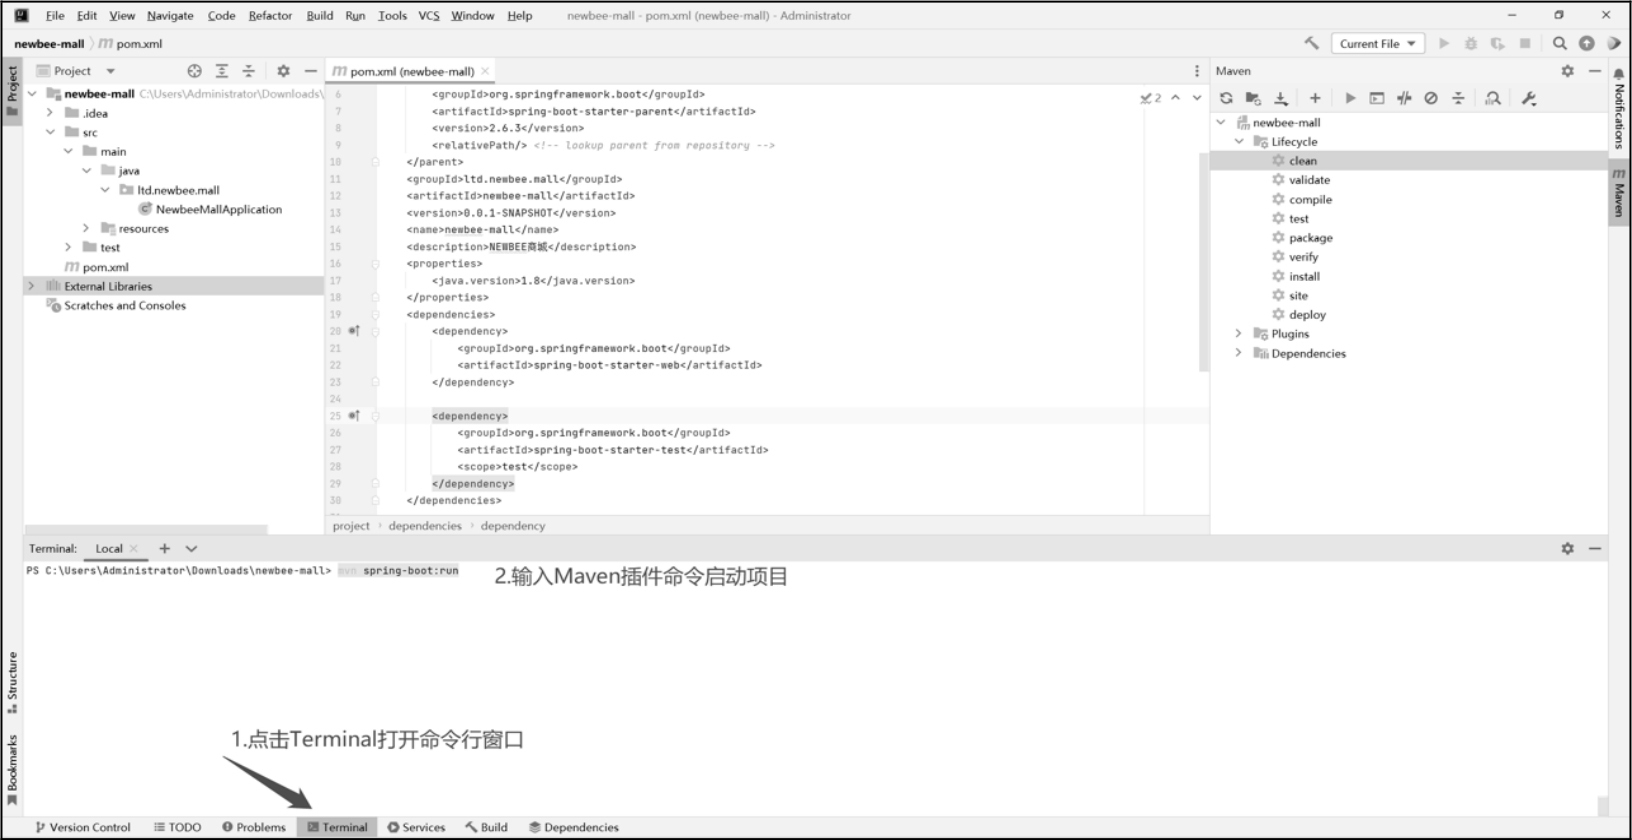Reload all Maven projects icon
Screen dimensions: 1632x840
(1226, 98)
